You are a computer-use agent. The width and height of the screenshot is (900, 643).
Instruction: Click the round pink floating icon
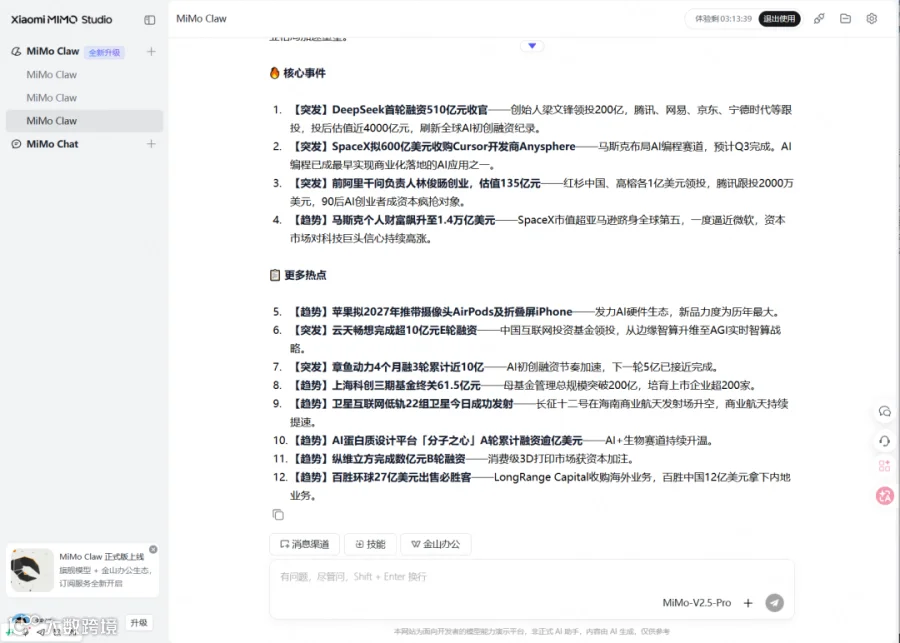point(885,495)
